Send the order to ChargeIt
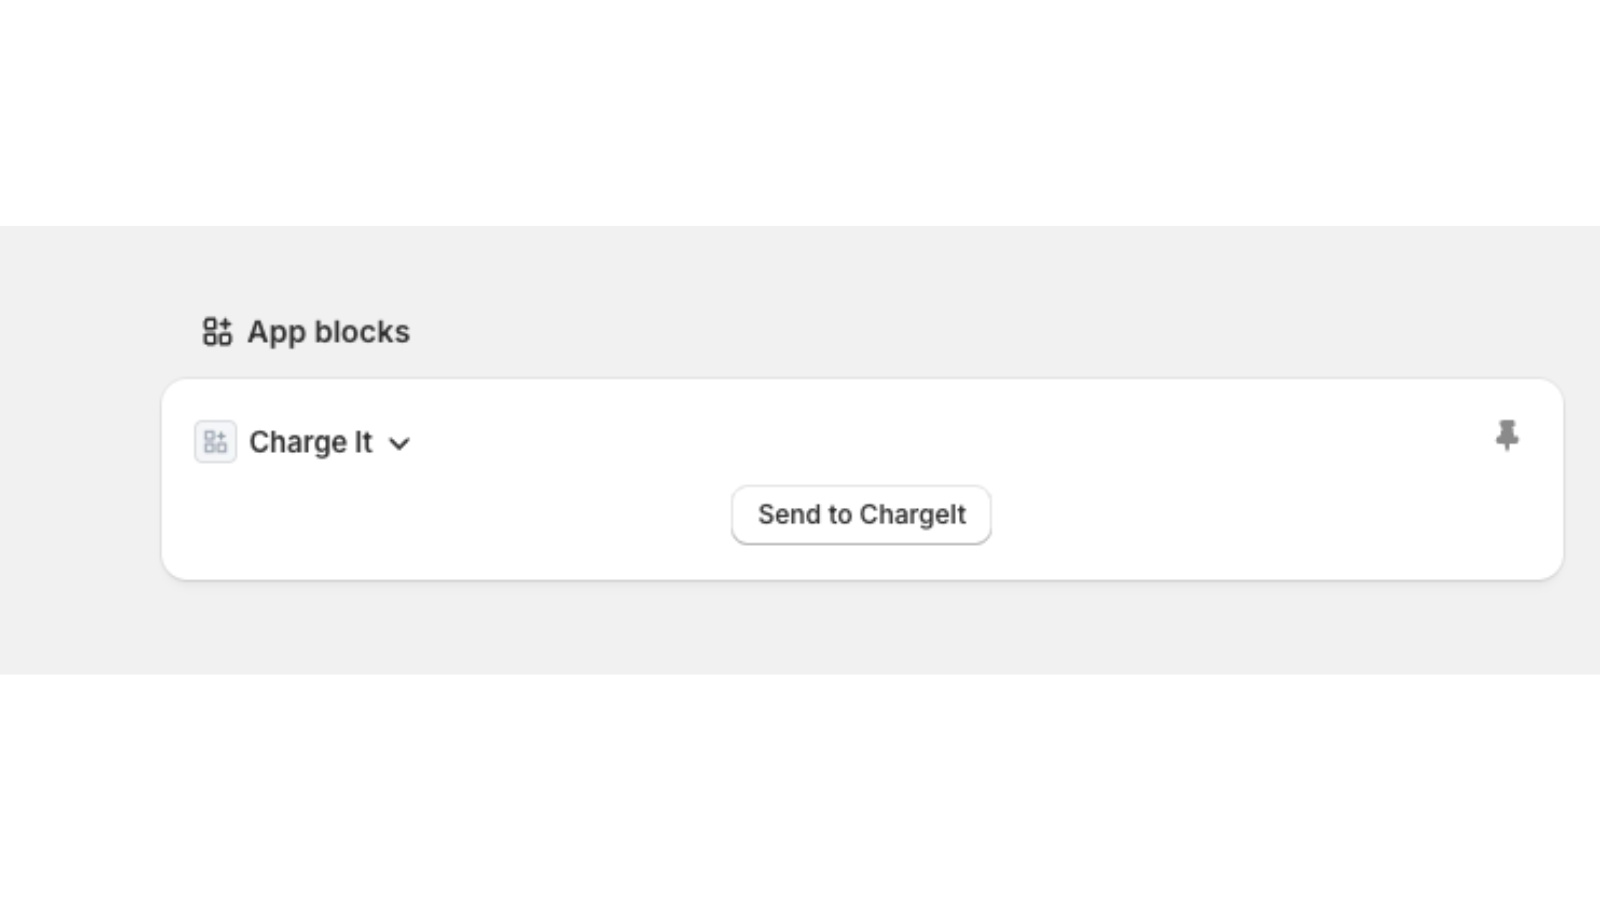The image size is (1600, 900). click(x=861, y=515)
